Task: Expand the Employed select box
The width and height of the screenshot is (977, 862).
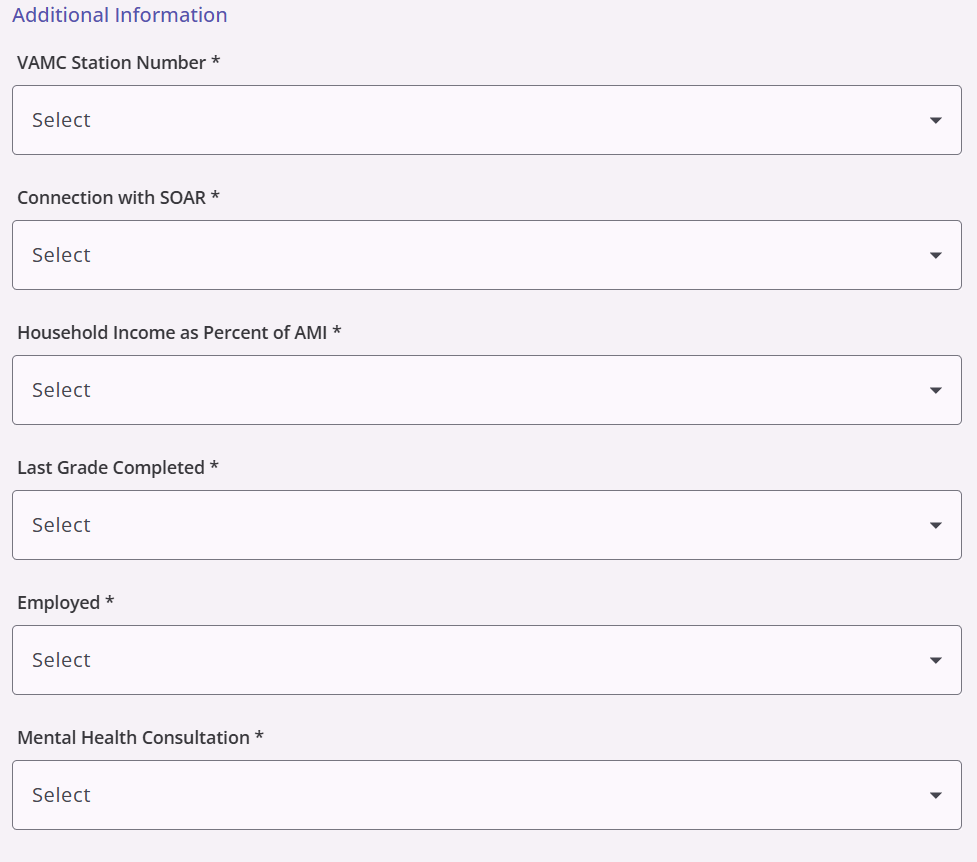Action: point(487,660)
